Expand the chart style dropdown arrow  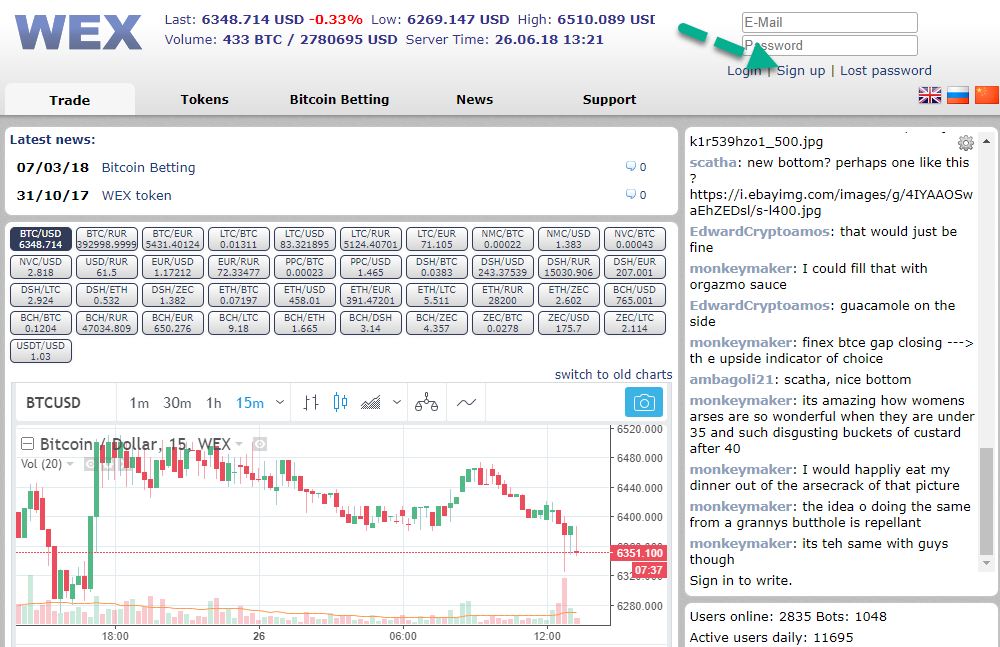tap(397, 403)
